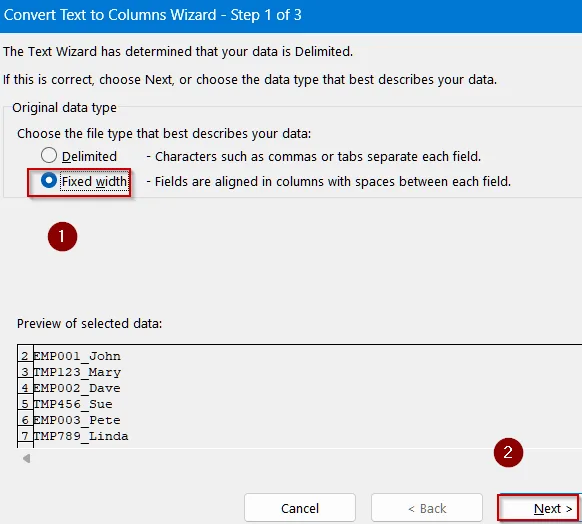582x524 pixels.
Task: Select preview row TMP456_Sue
Action: point(73,404)
